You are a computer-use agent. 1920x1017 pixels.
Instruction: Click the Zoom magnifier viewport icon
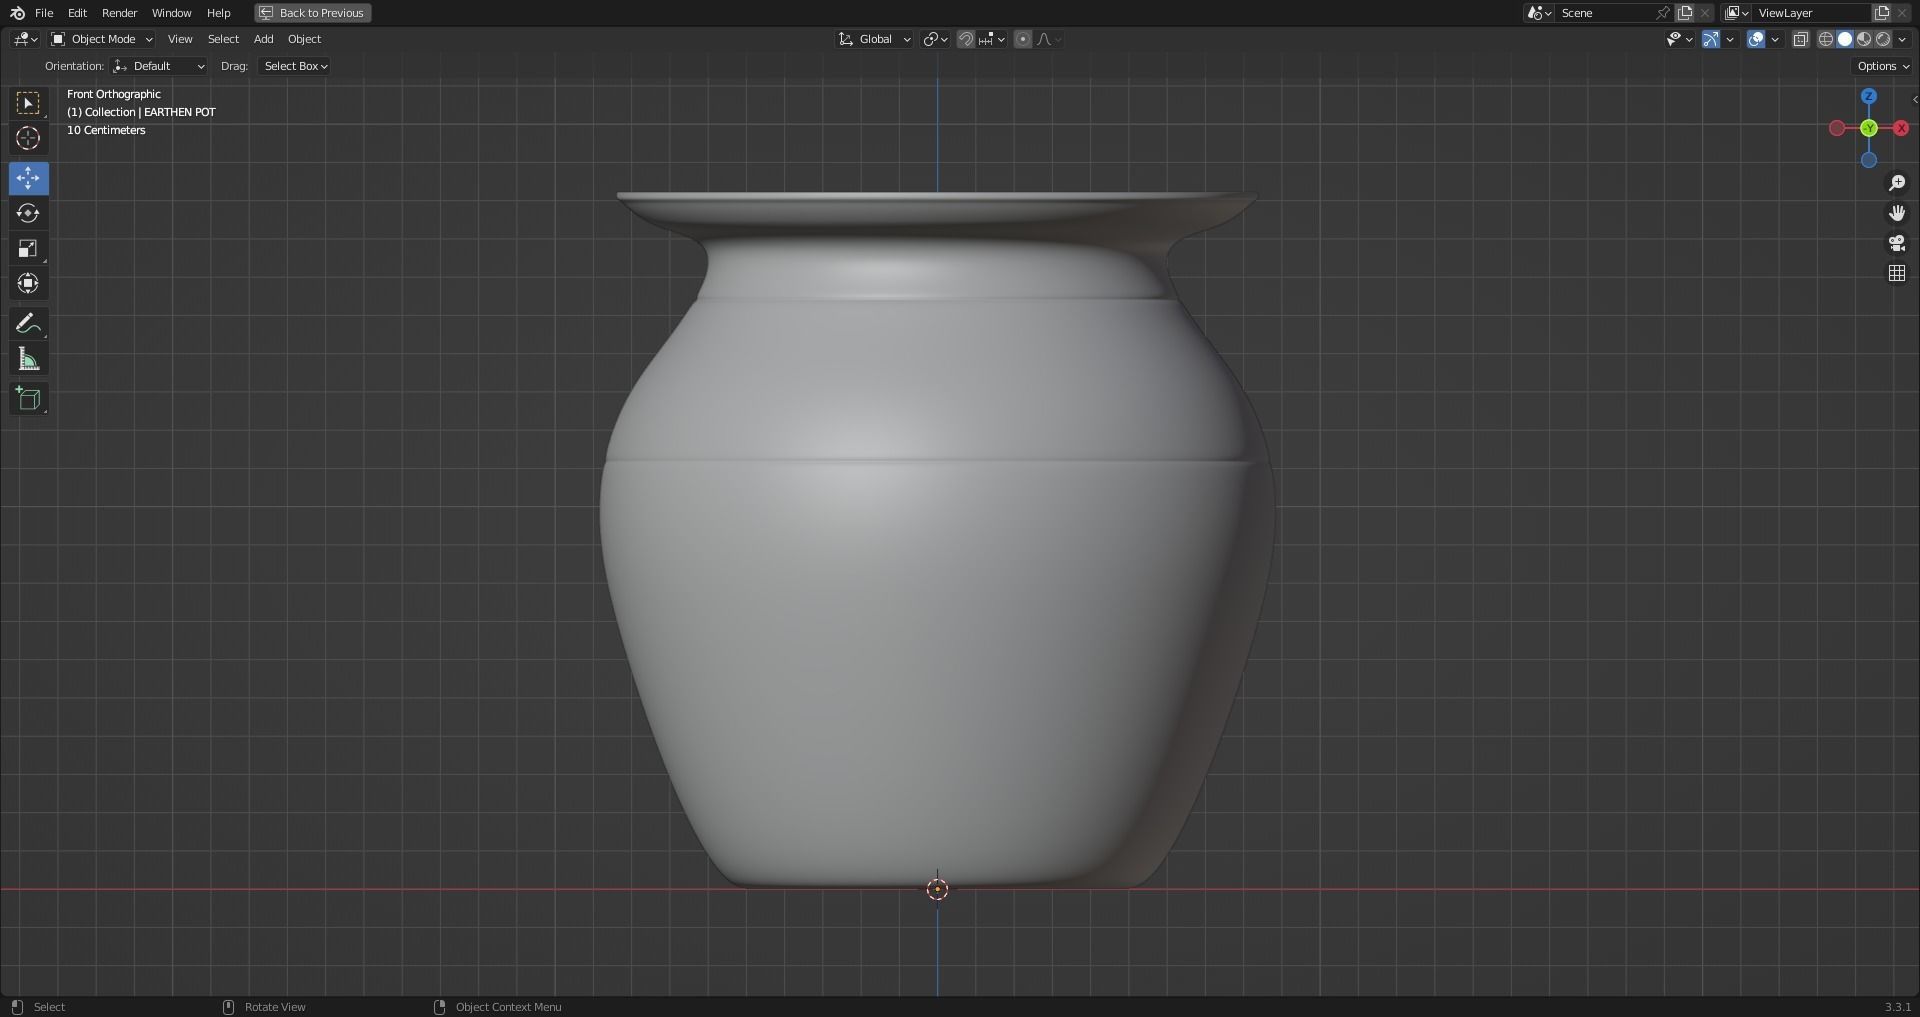[1897, 183]
